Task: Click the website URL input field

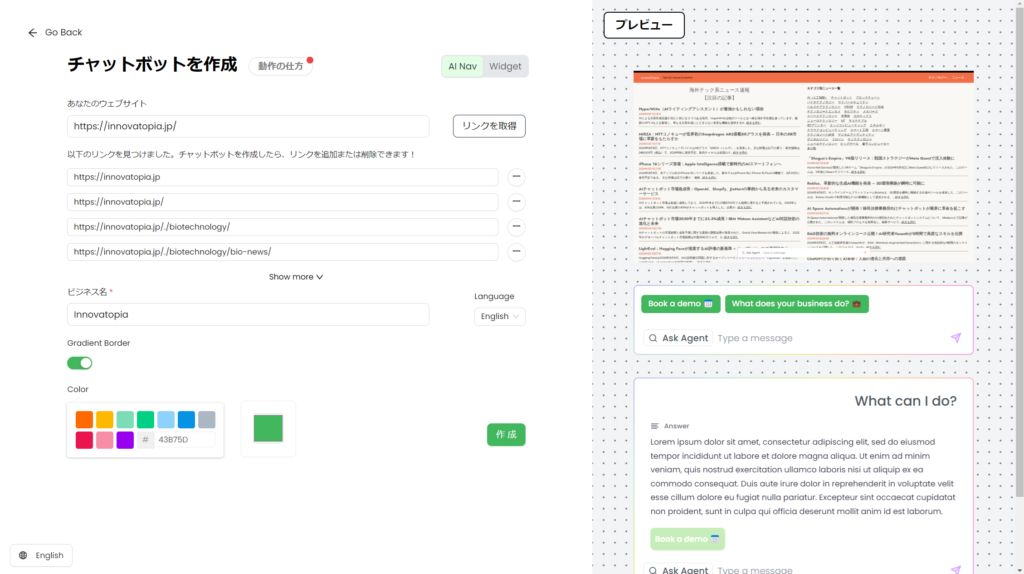Action: coord(248,126)
